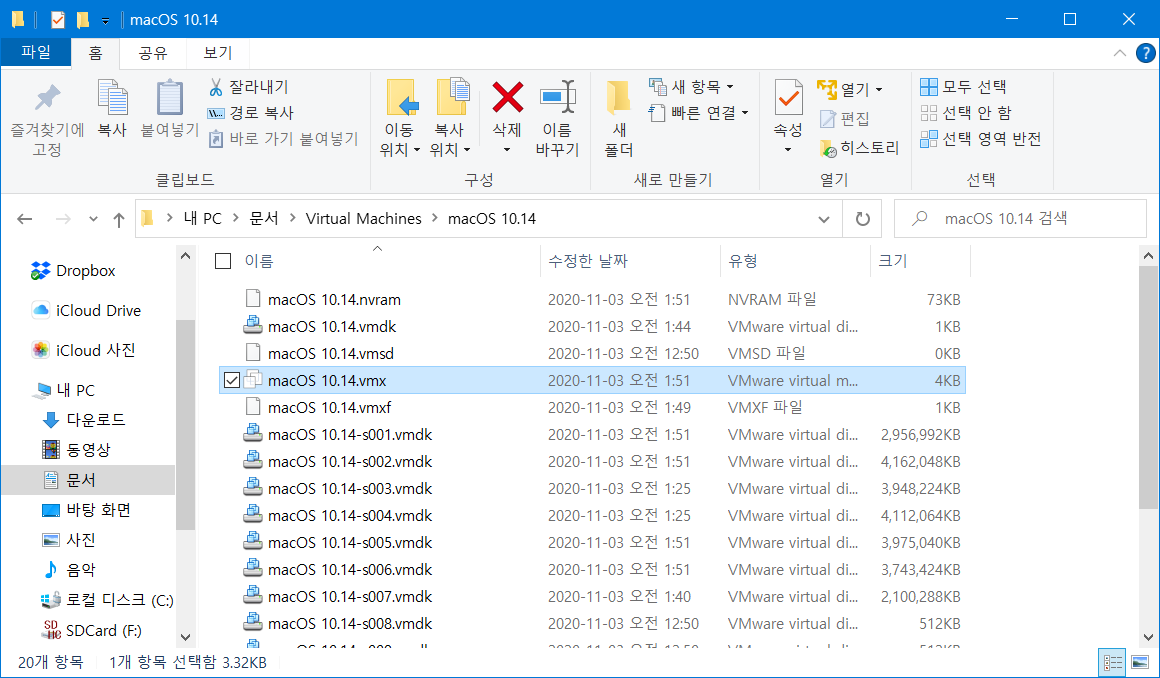Open the 열기 dropdown arrow

pos(879,90)
